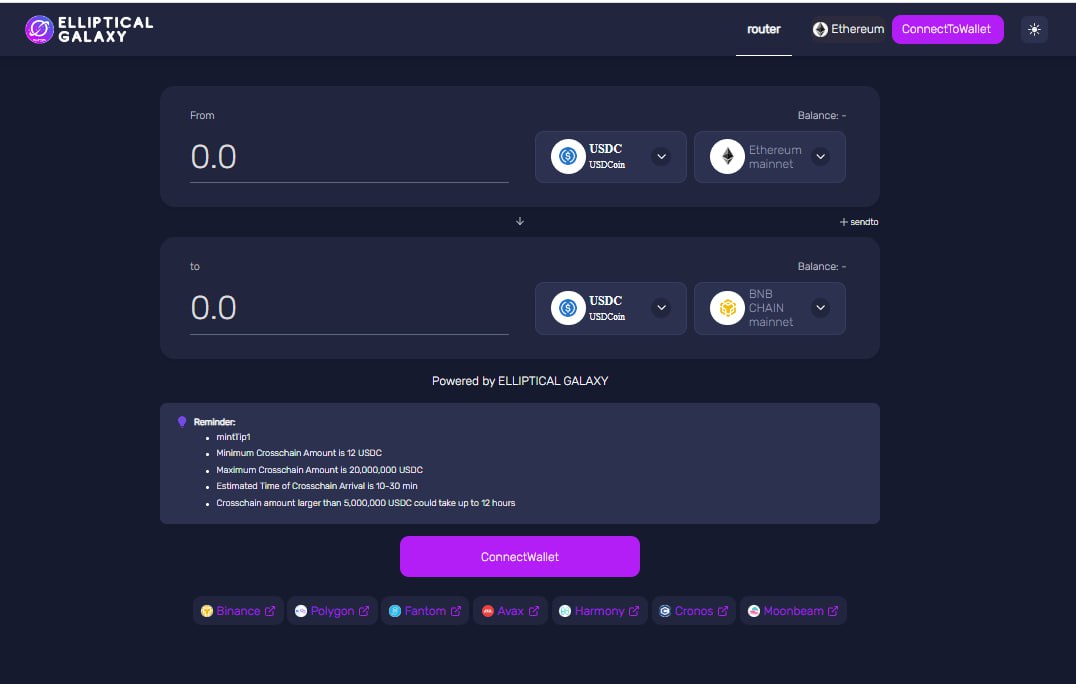Image resolution: width=1076 pixels, height=684 pixels.
Task: Click the BNB CHAIN cube icon
Action: tap(727, 308)
